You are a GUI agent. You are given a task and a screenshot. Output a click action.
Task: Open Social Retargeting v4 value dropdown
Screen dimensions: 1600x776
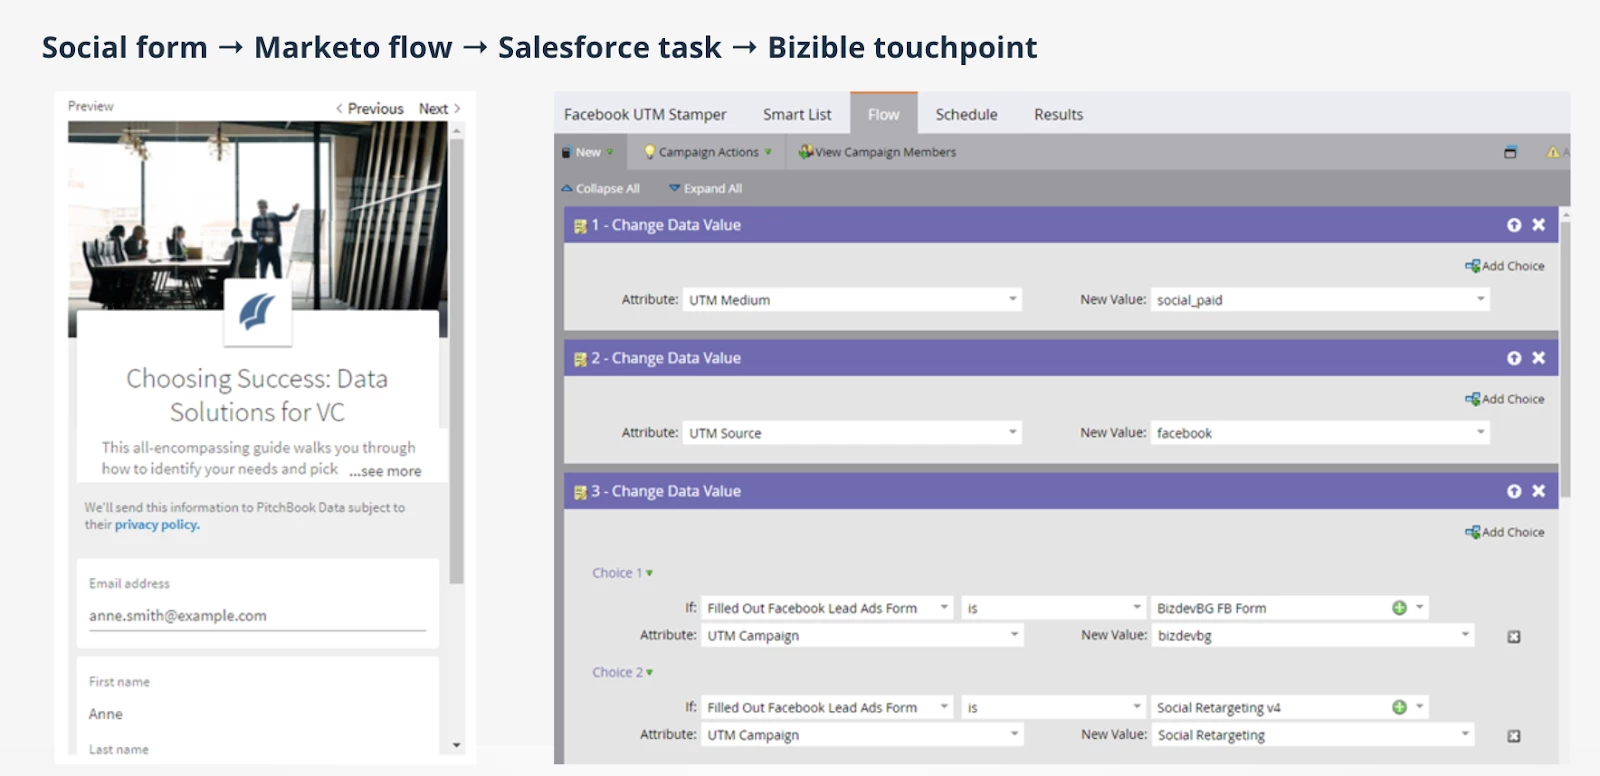click(1419, 707)
